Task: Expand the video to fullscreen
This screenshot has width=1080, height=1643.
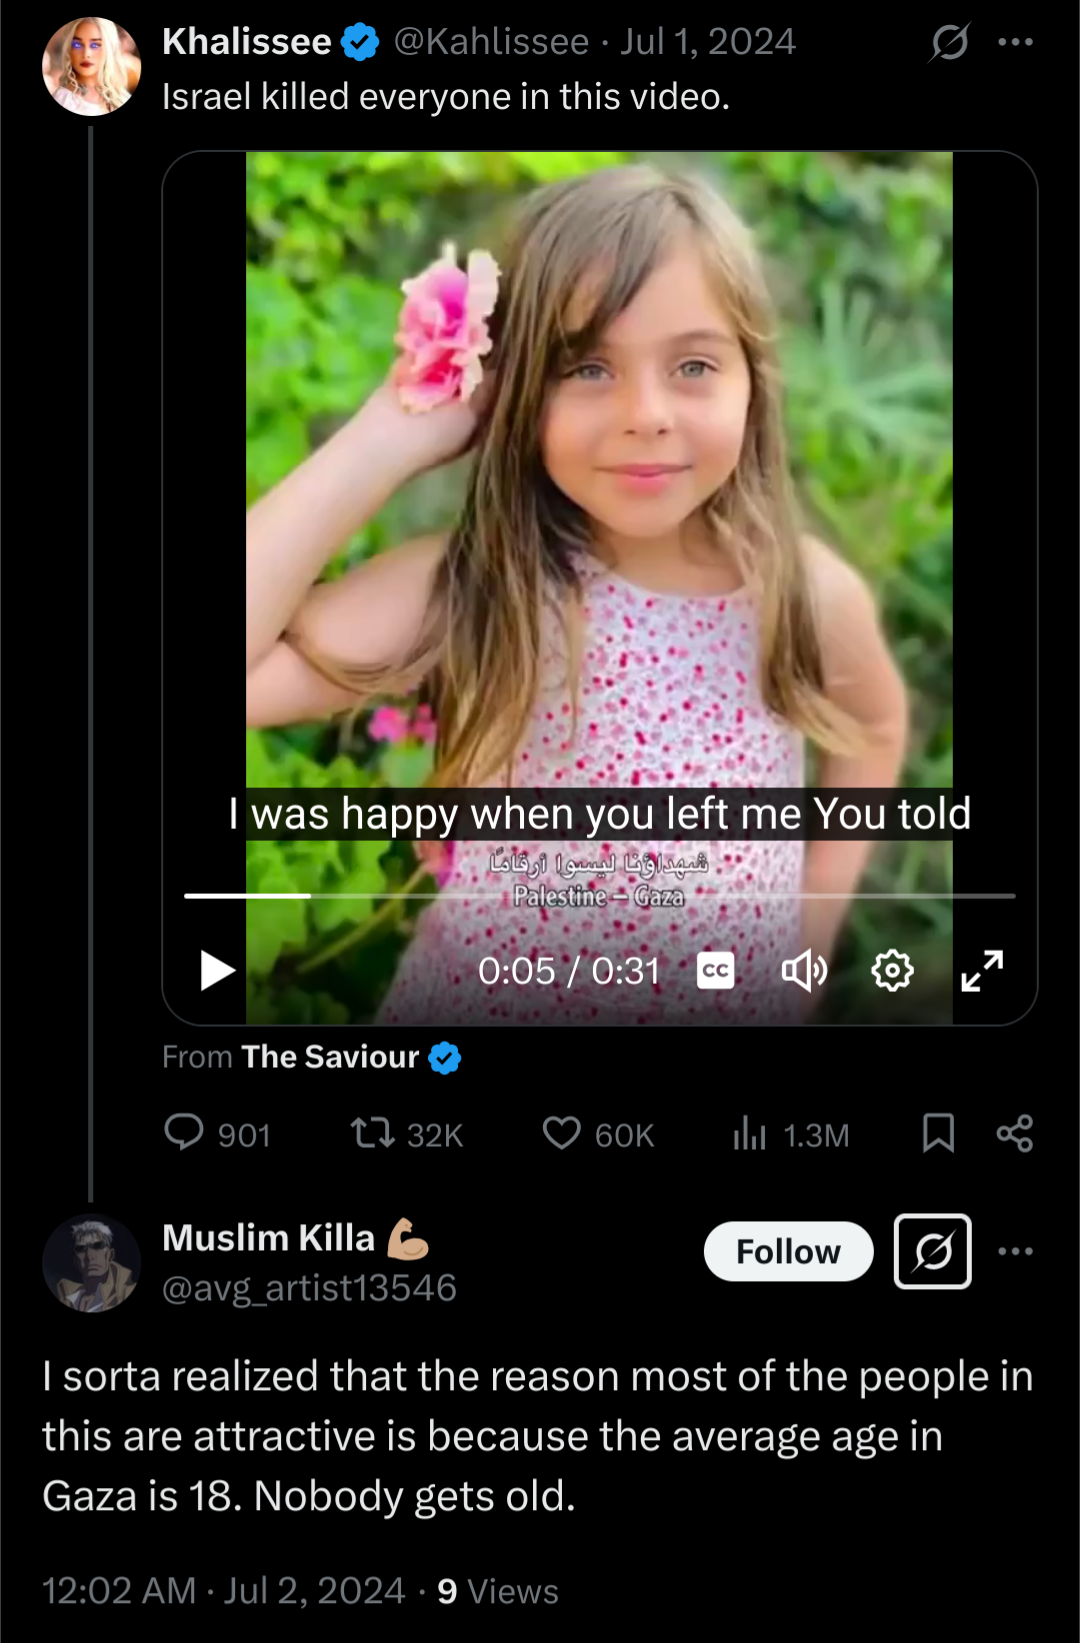Action: click(x=982, y=970)
